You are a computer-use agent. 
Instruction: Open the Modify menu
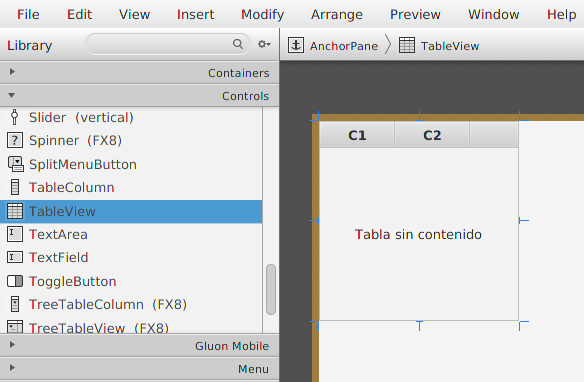coord(263,15)
